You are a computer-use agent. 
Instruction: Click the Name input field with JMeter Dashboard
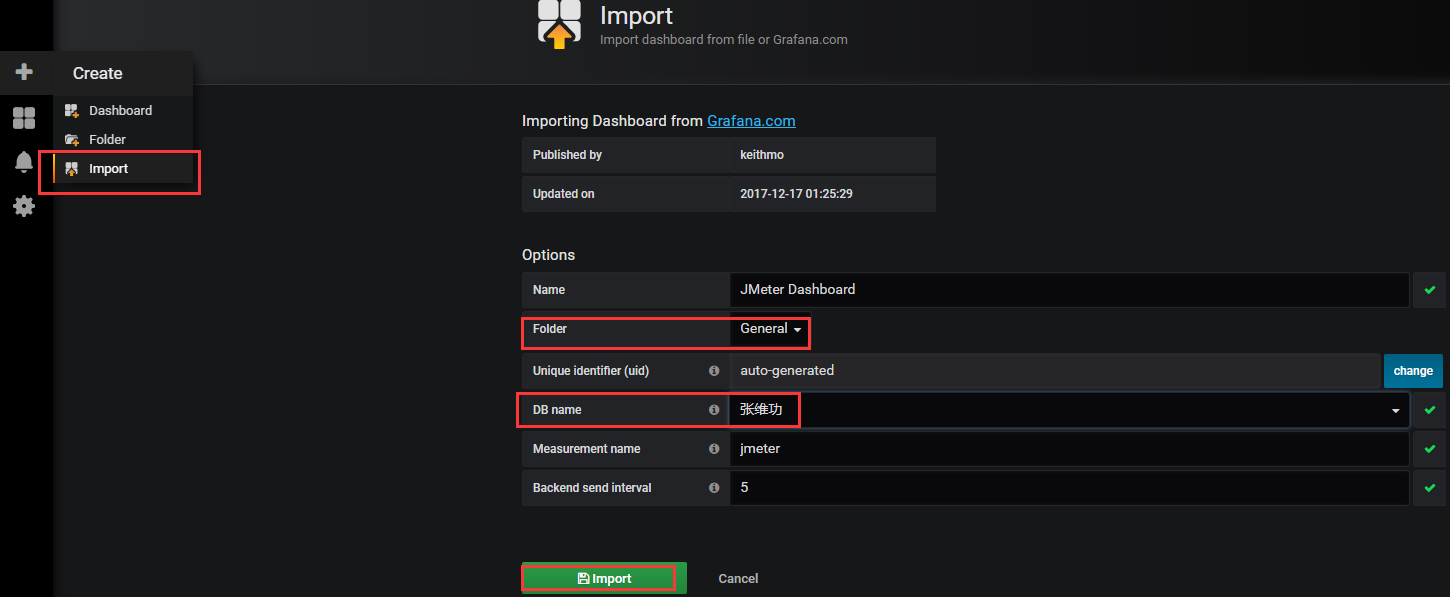pos(1069,290)
